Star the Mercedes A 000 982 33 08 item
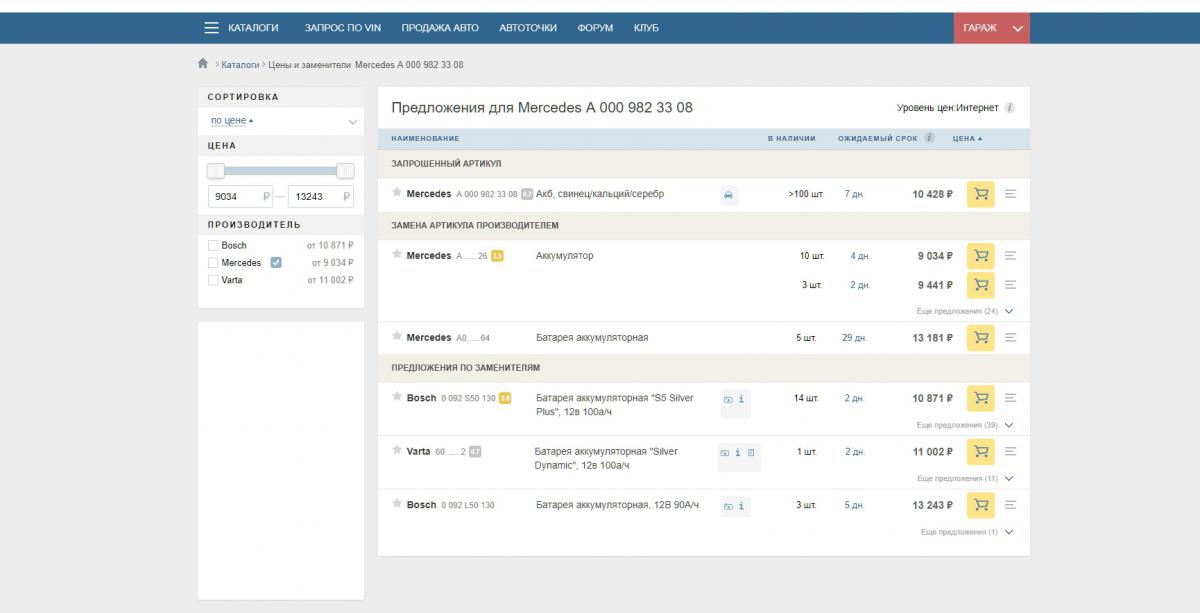1200x613 pixels. click(397, 193)
